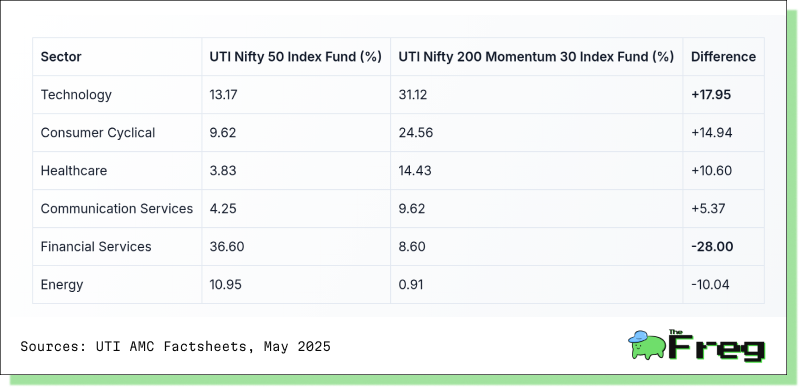Select the Consumer Cyclical row label
Image resolution: width=799 pixels, height=387 pixels.
pyautogui.click(x=98, y=133)
